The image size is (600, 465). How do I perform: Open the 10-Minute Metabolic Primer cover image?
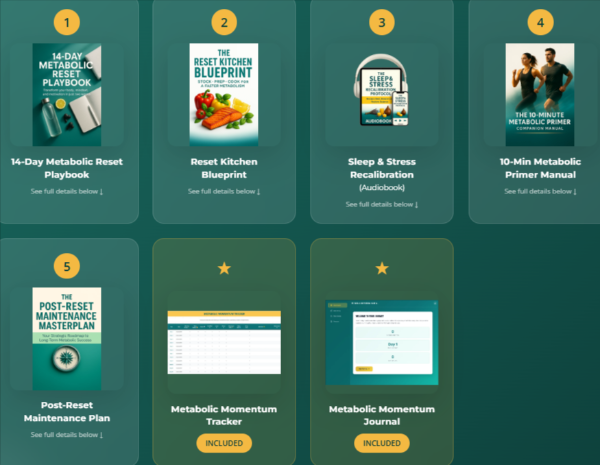coord(540,95)
